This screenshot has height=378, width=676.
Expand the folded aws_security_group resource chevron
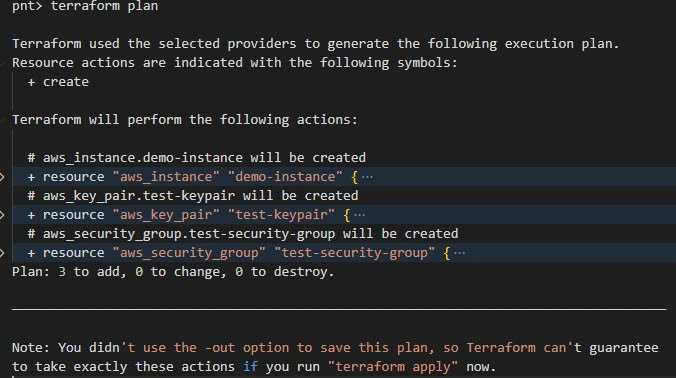tap(2, 253)
